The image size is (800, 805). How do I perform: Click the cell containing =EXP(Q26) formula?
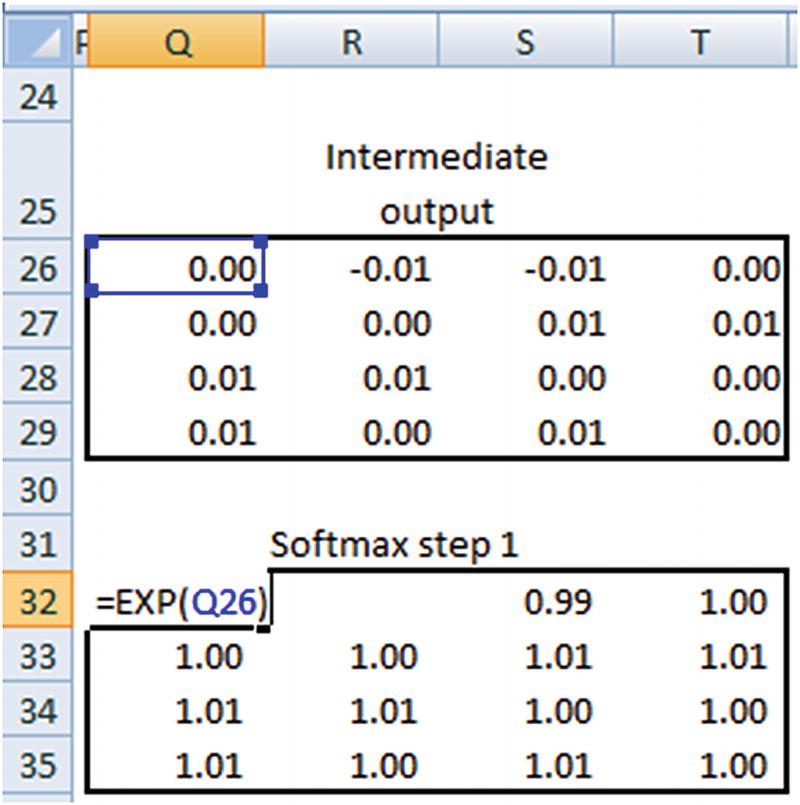[x=182, y=602]
